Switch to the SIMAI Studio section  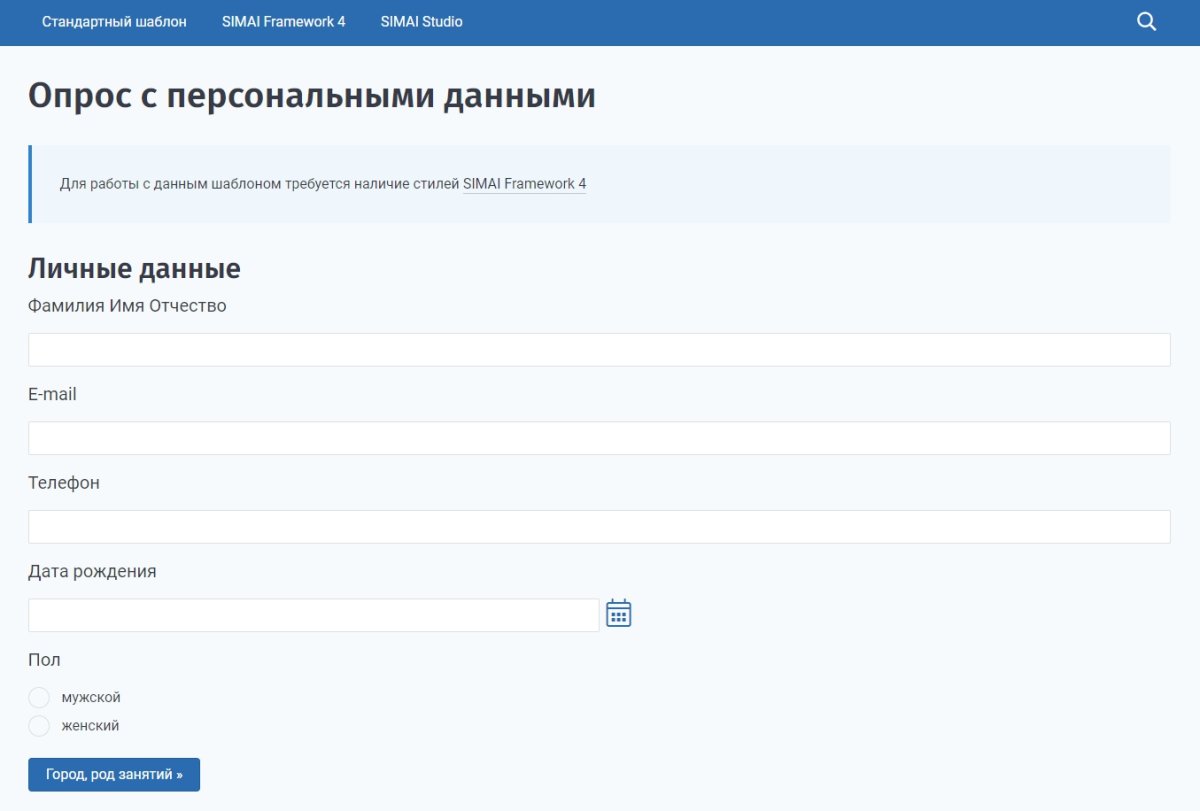(419, 21)
